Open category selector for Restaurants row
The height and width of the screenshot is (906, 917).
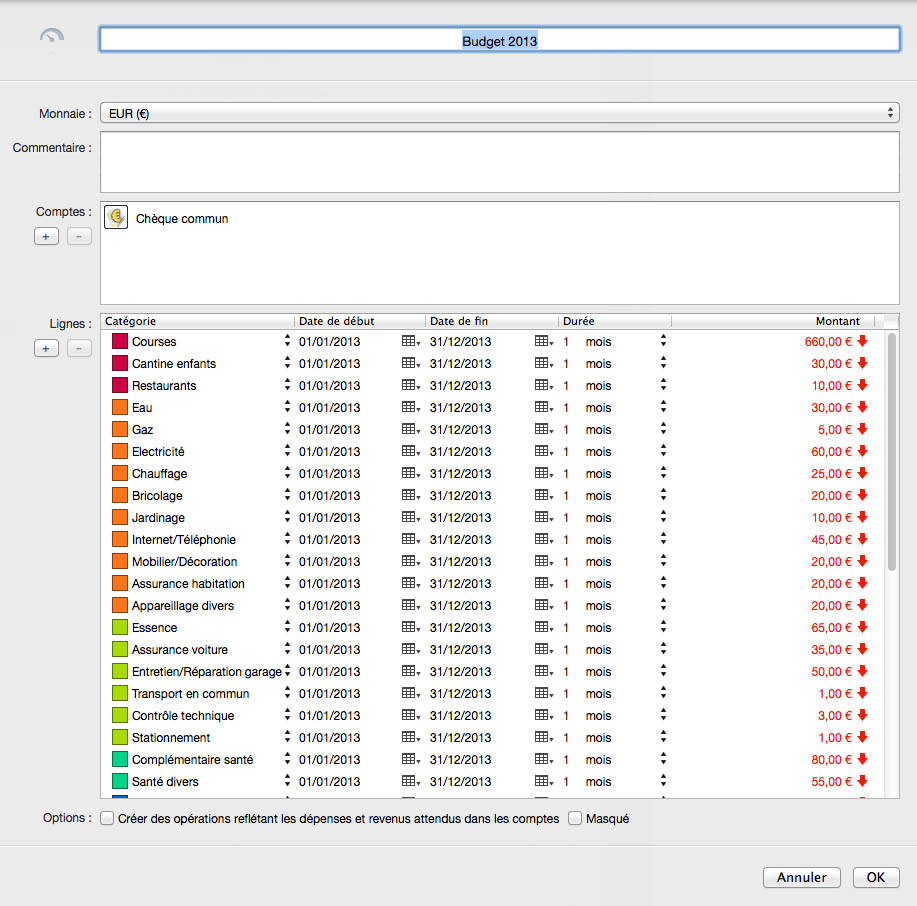287,385
